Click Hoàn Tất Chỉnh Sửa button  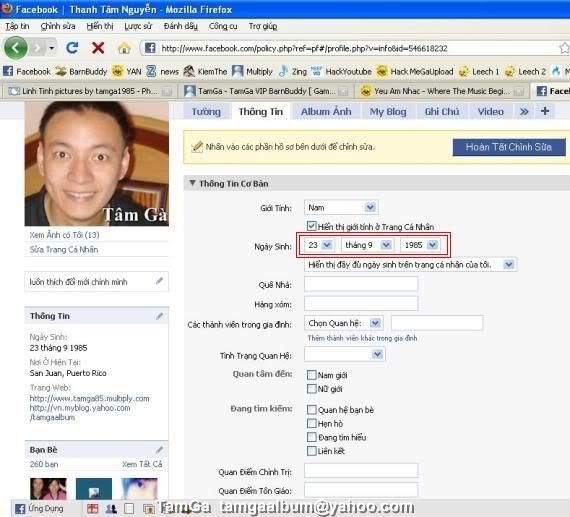509,147
